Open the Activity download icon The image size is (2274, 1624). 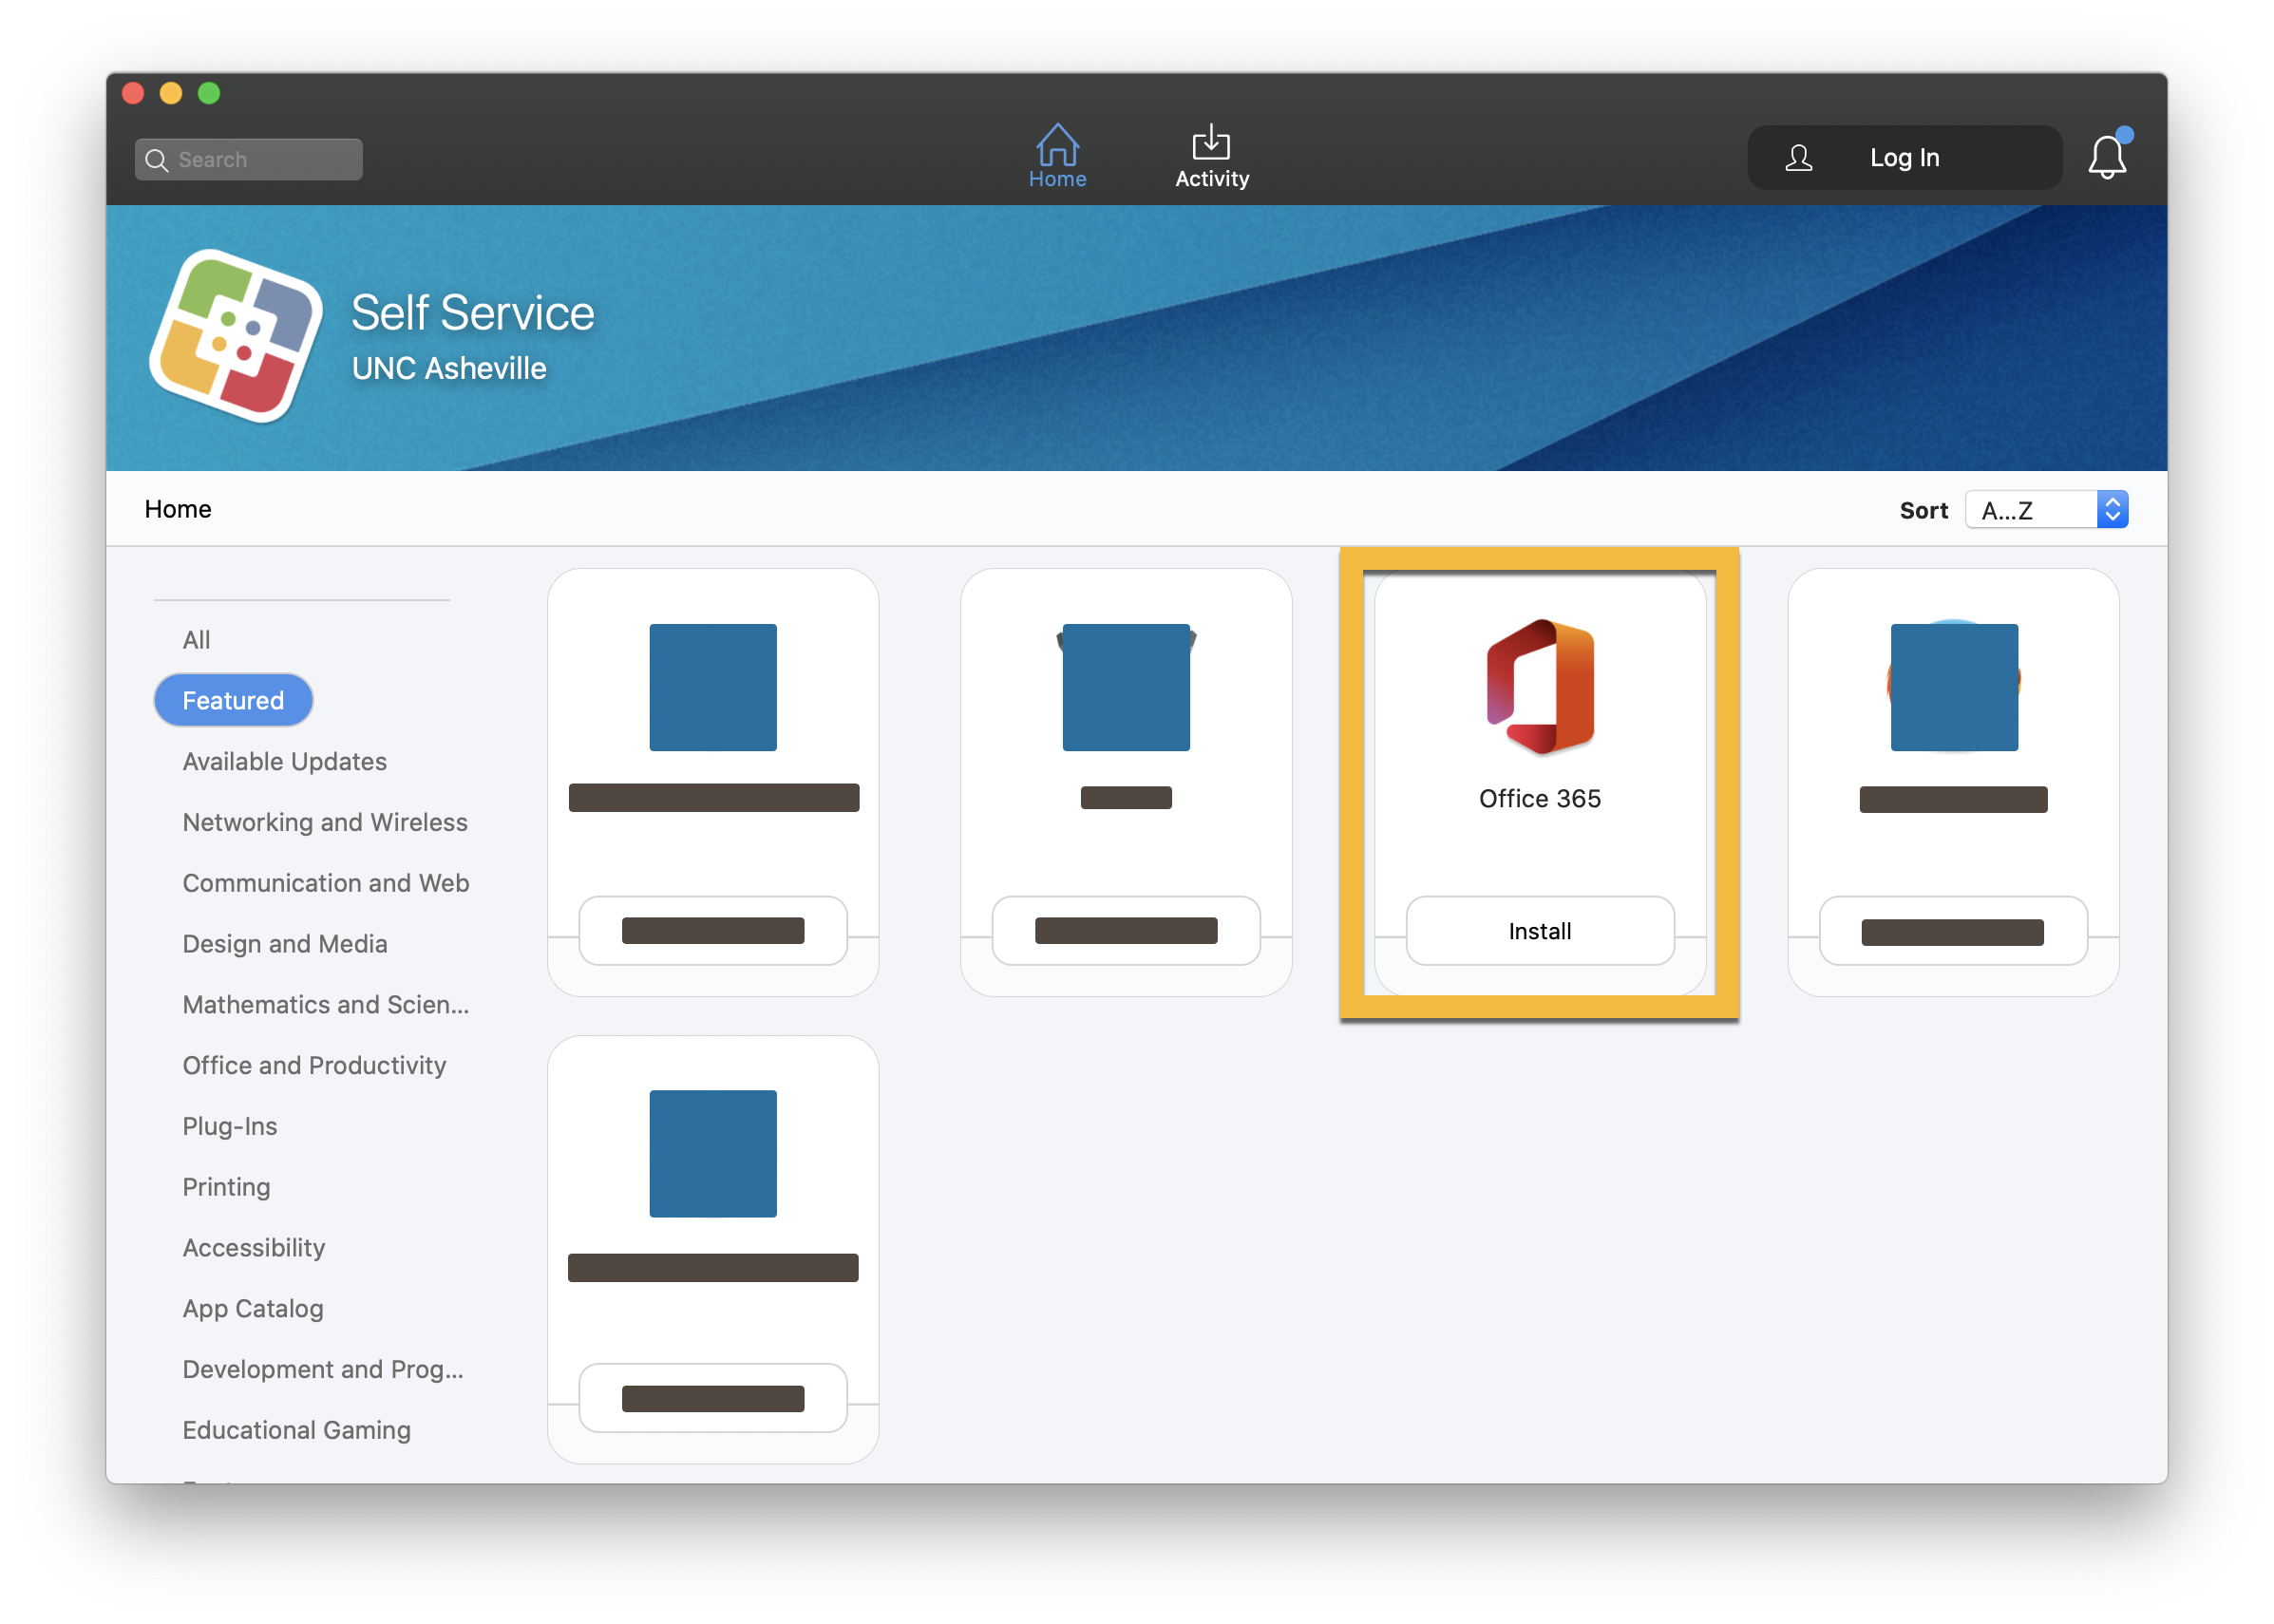click(1211, 144)
